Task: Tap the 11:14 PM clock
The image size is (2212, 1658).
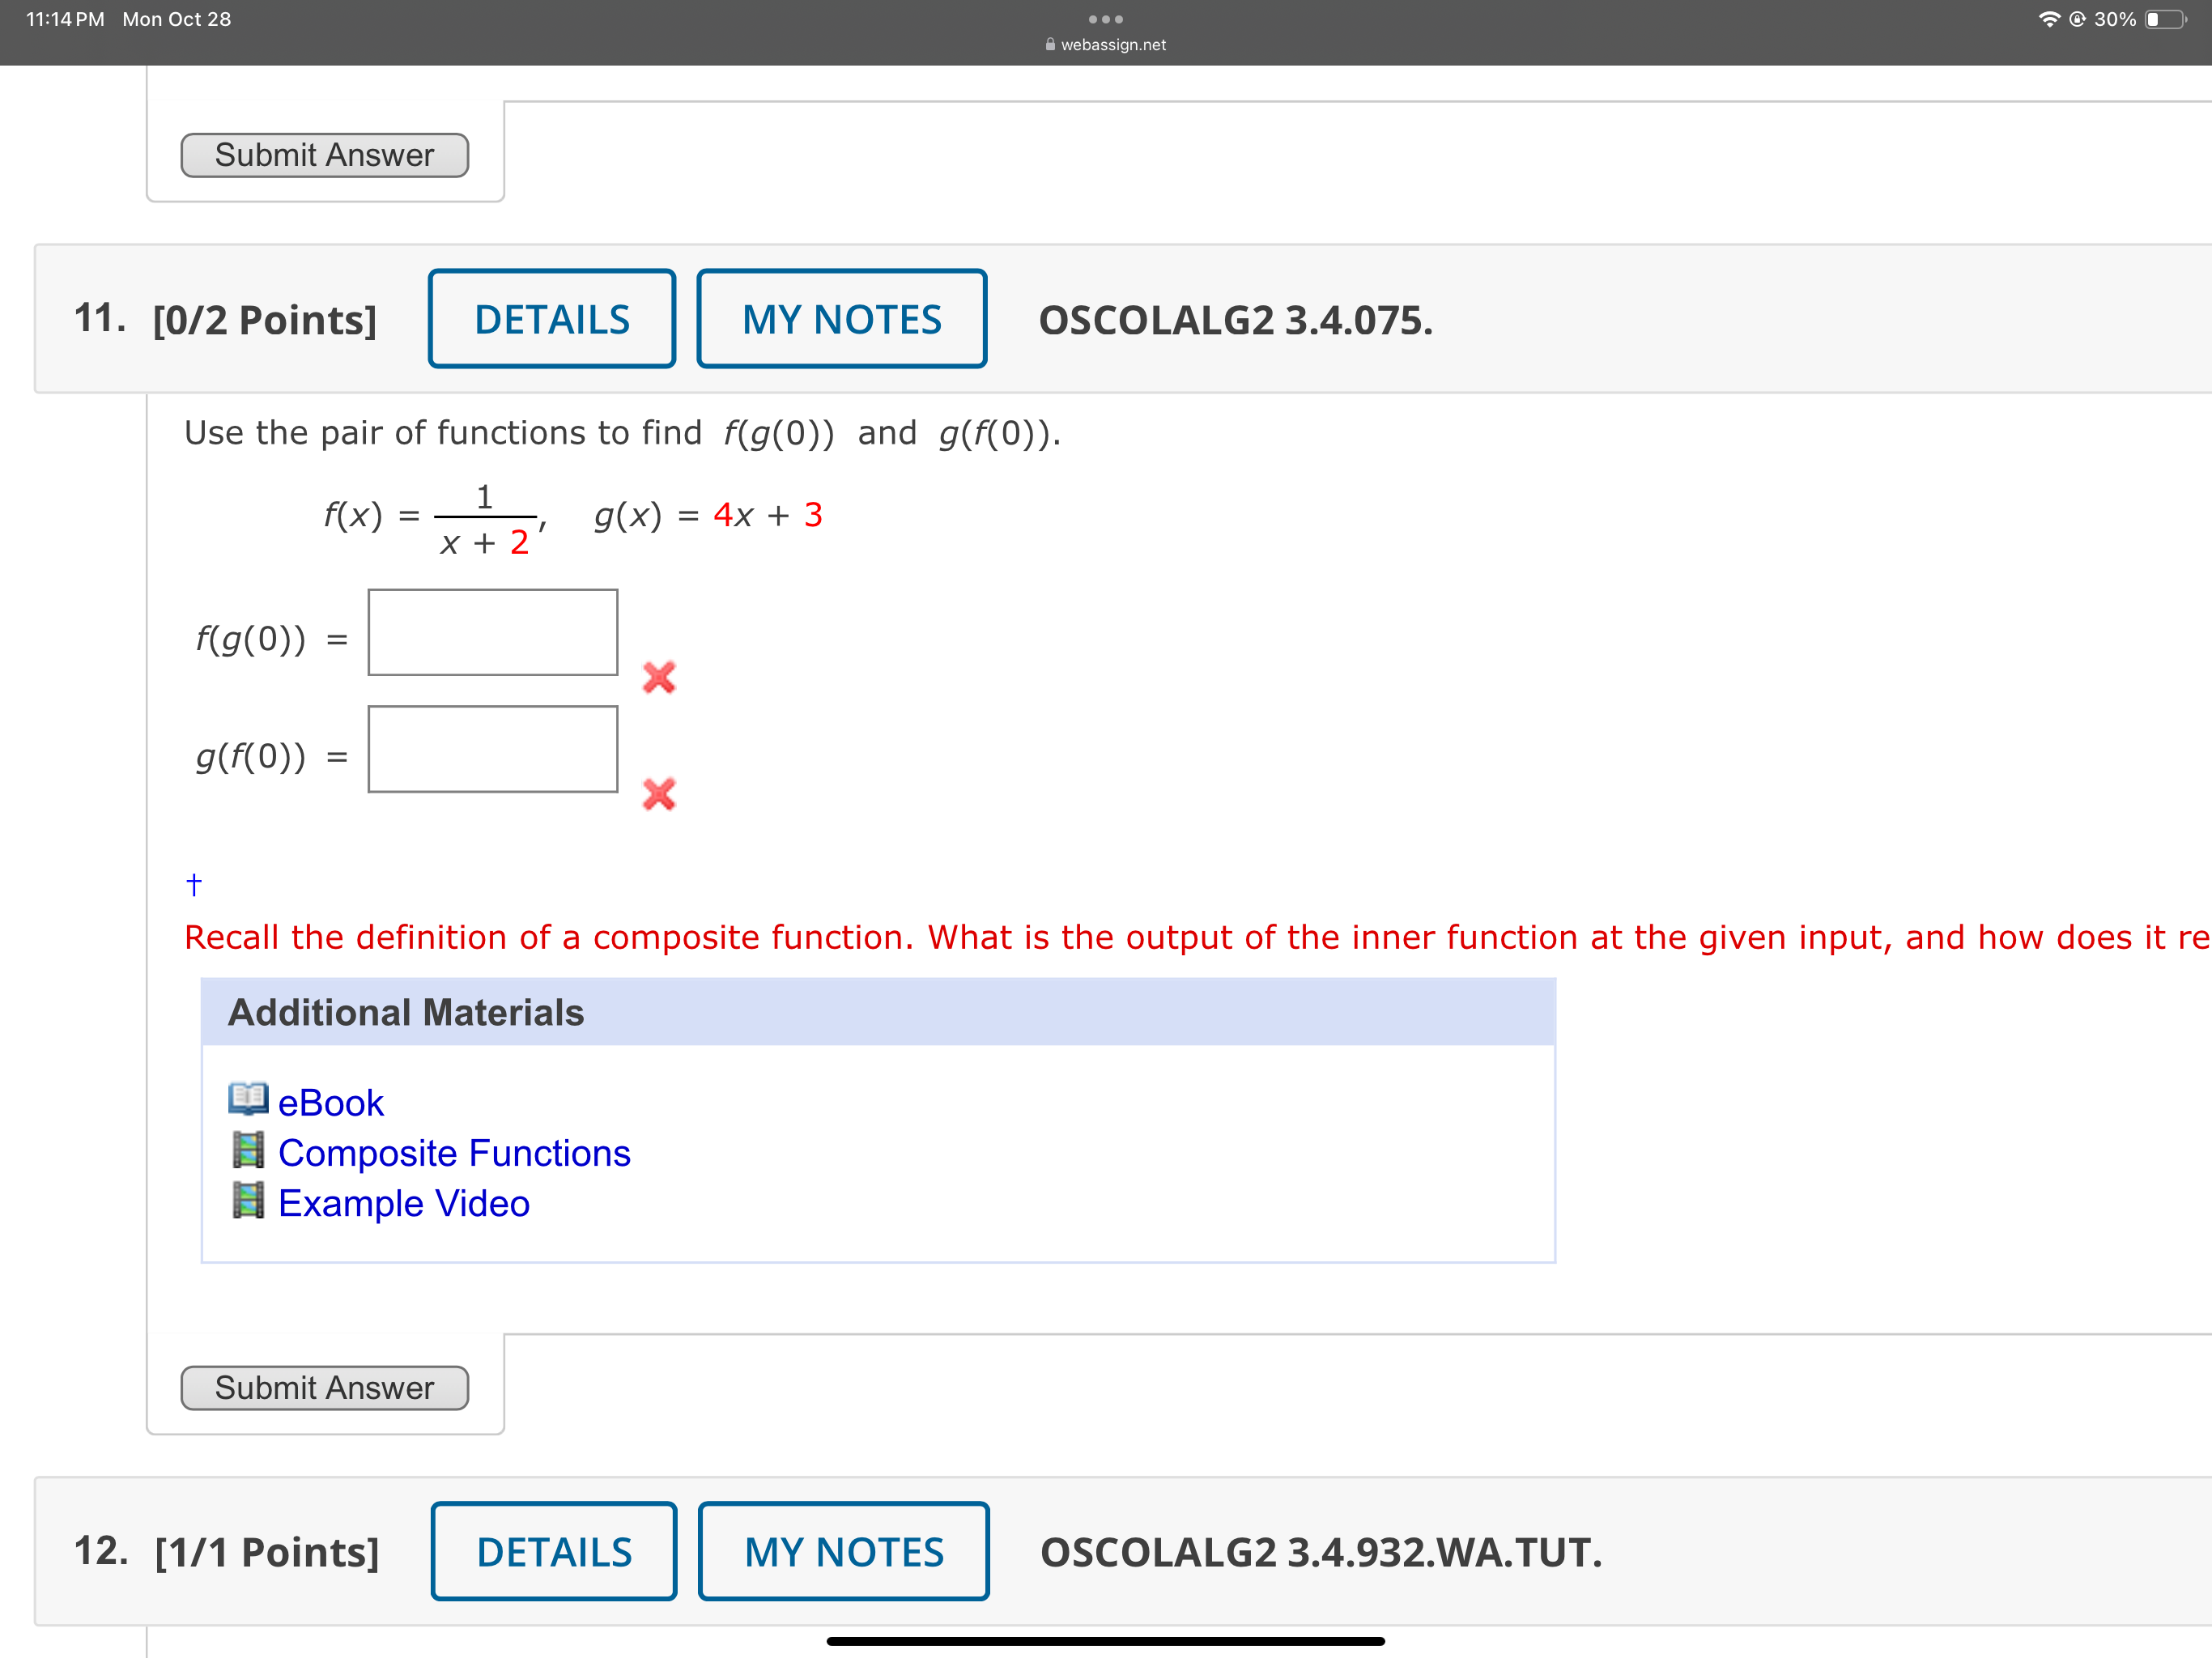Action: pos(65,19)
